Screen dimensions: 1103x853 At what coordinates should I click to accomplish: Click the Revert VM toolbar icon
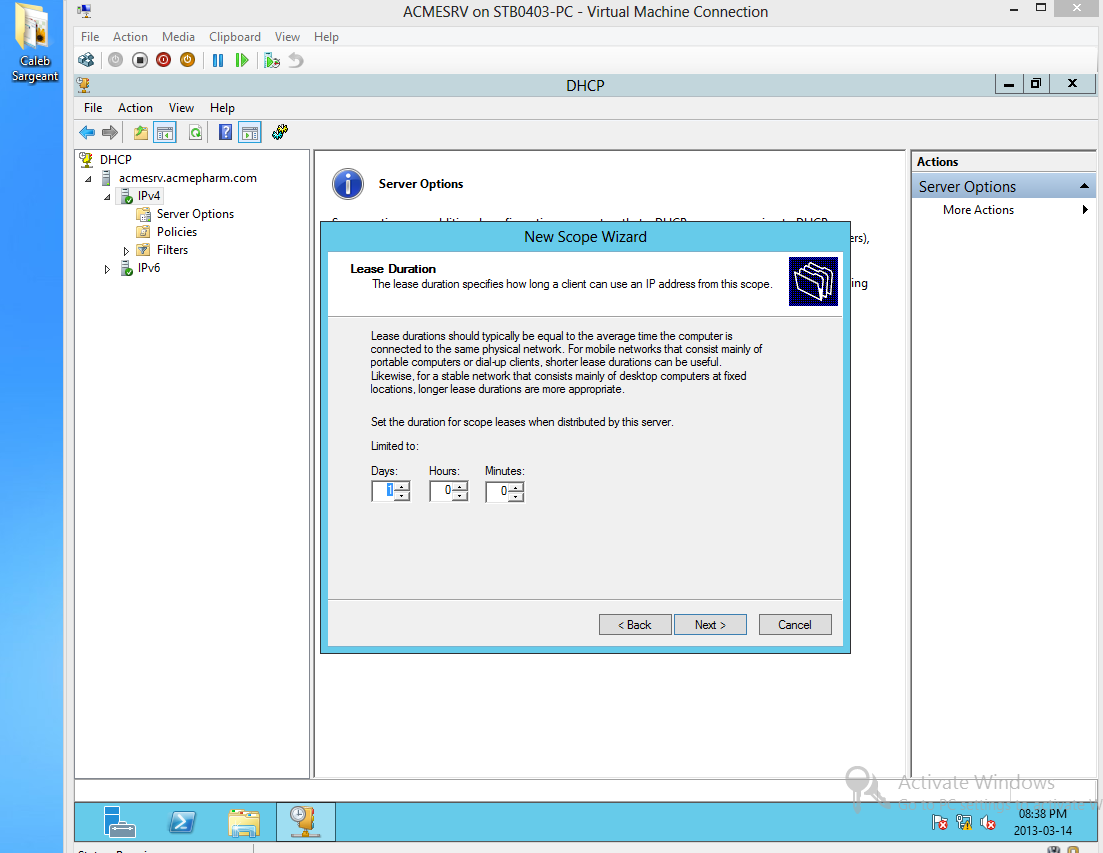(296, 60)
